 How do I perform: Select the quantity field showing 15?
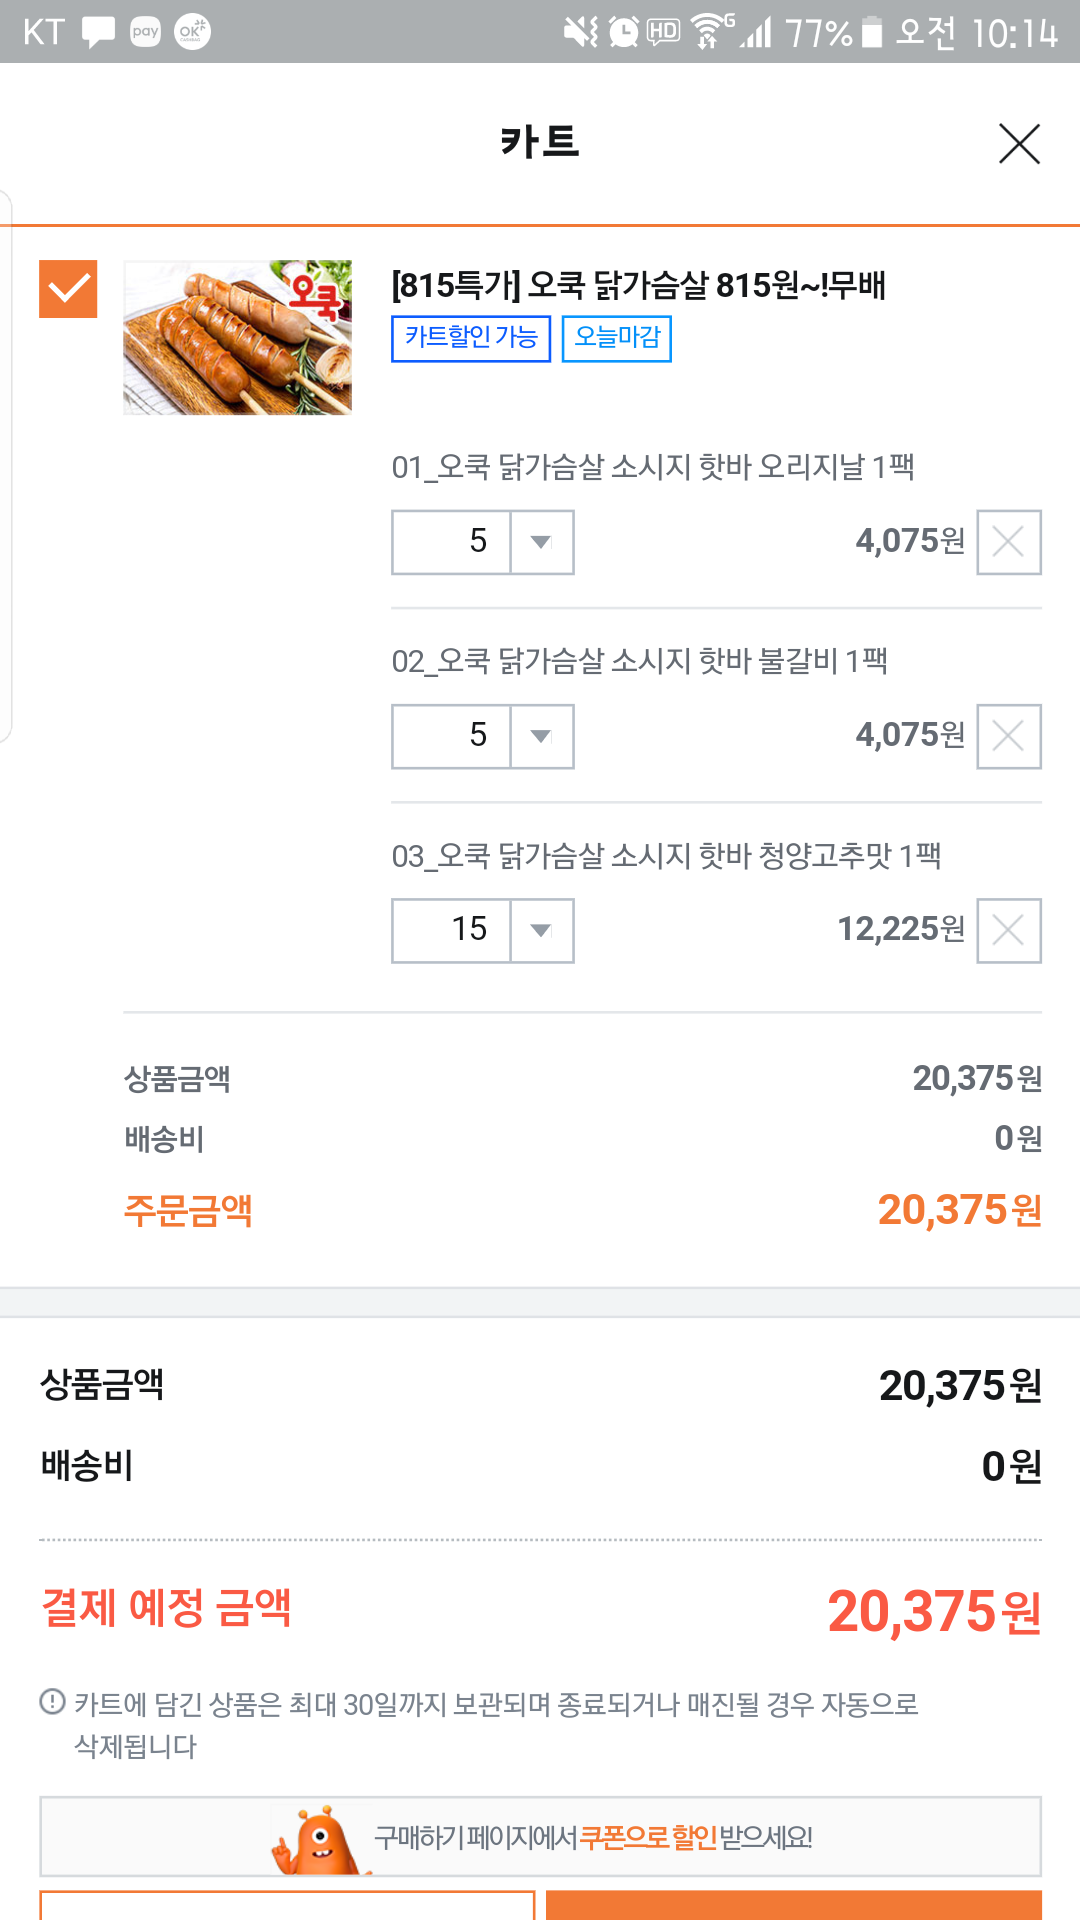pyautogui.click(x=452, y=930)
